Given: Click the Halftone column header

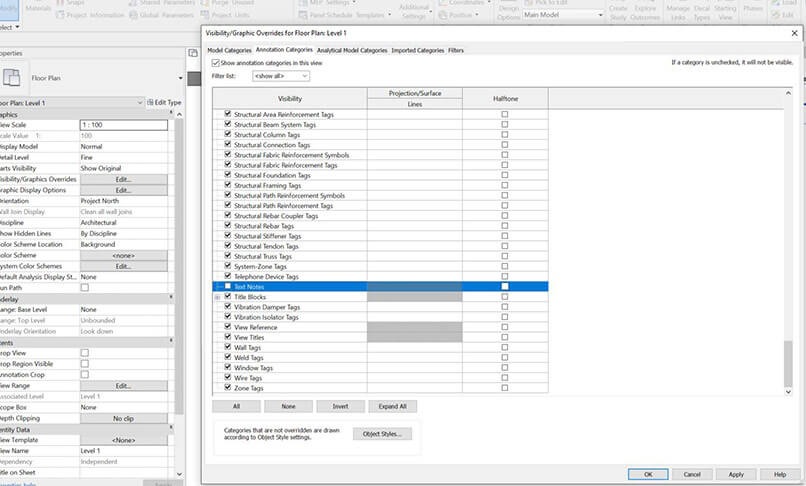Looking at the screenshot, I should pyautogui.click(x=505, y=98).
